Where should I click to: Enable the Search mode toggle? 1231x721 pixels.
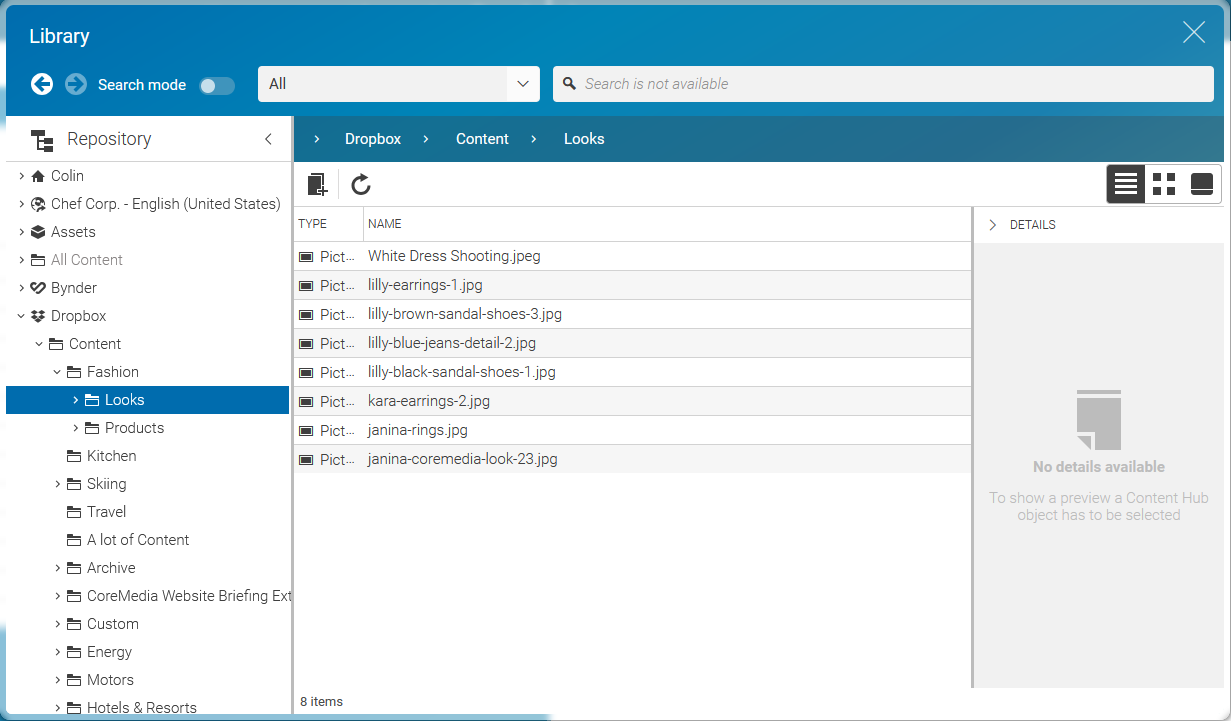[217, 85]
